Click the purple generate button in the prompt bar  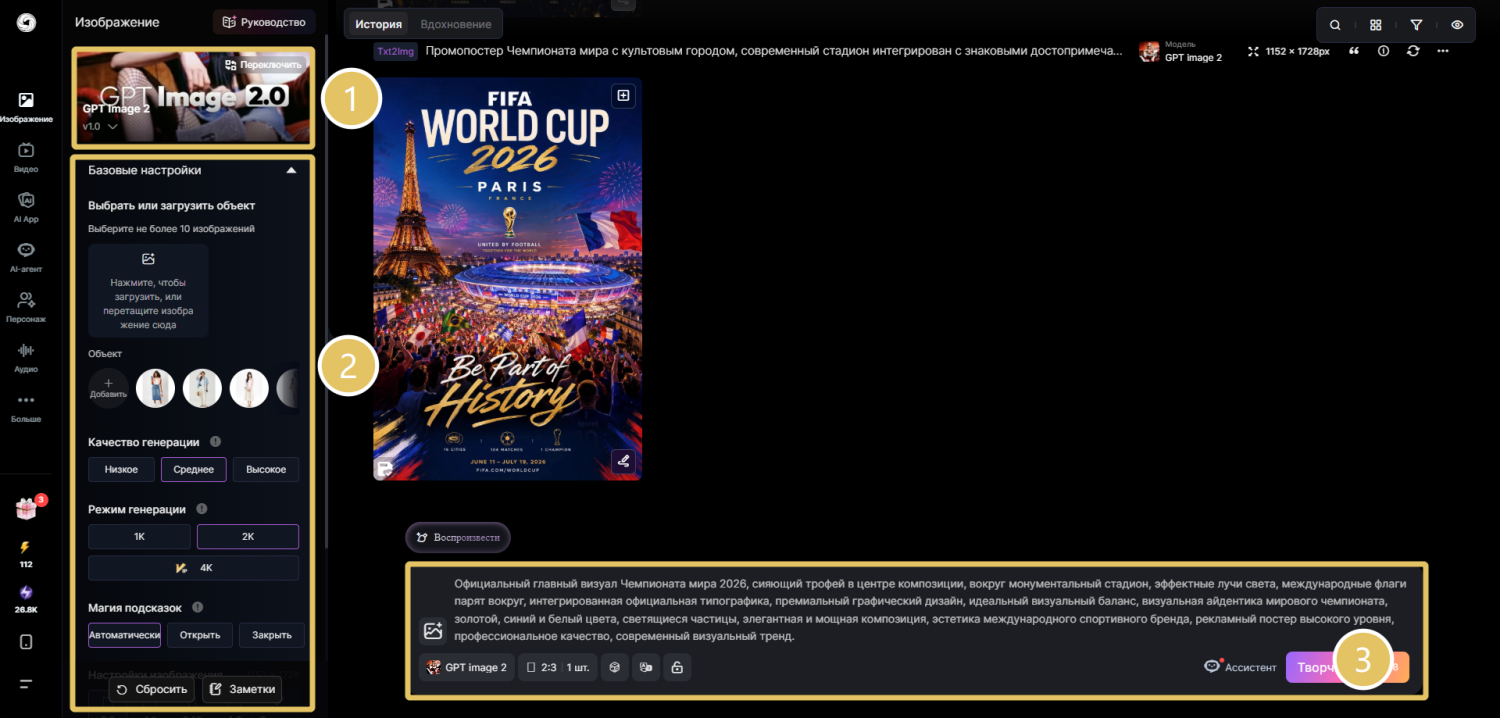coord(1347,667)
